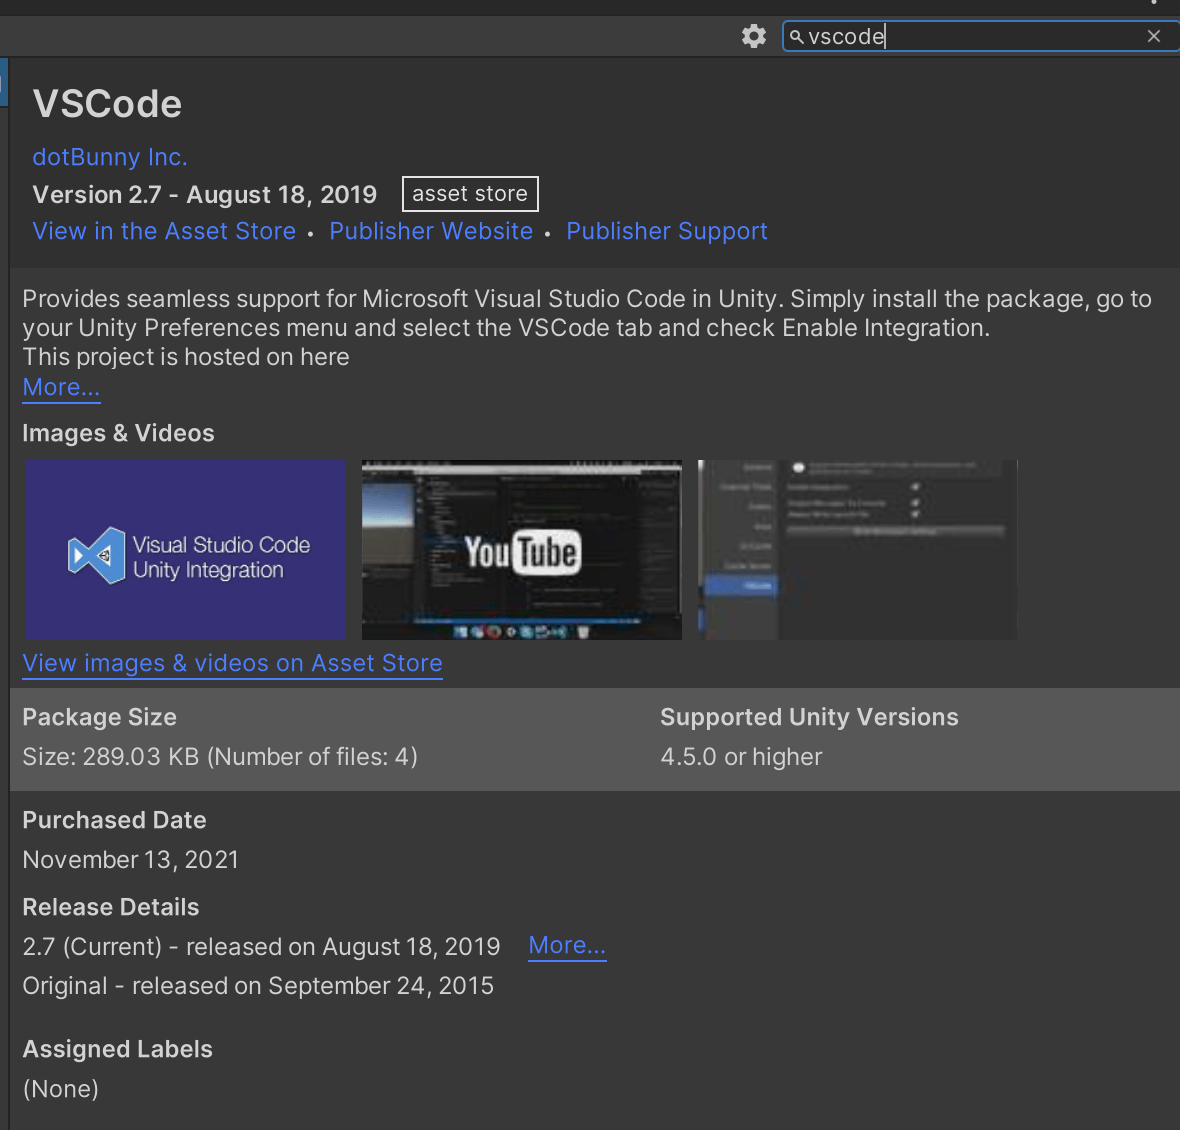The width and height of the screenshot is (1180, 1130).
Task: Show more release details via More link
Action: pos(567,946)
